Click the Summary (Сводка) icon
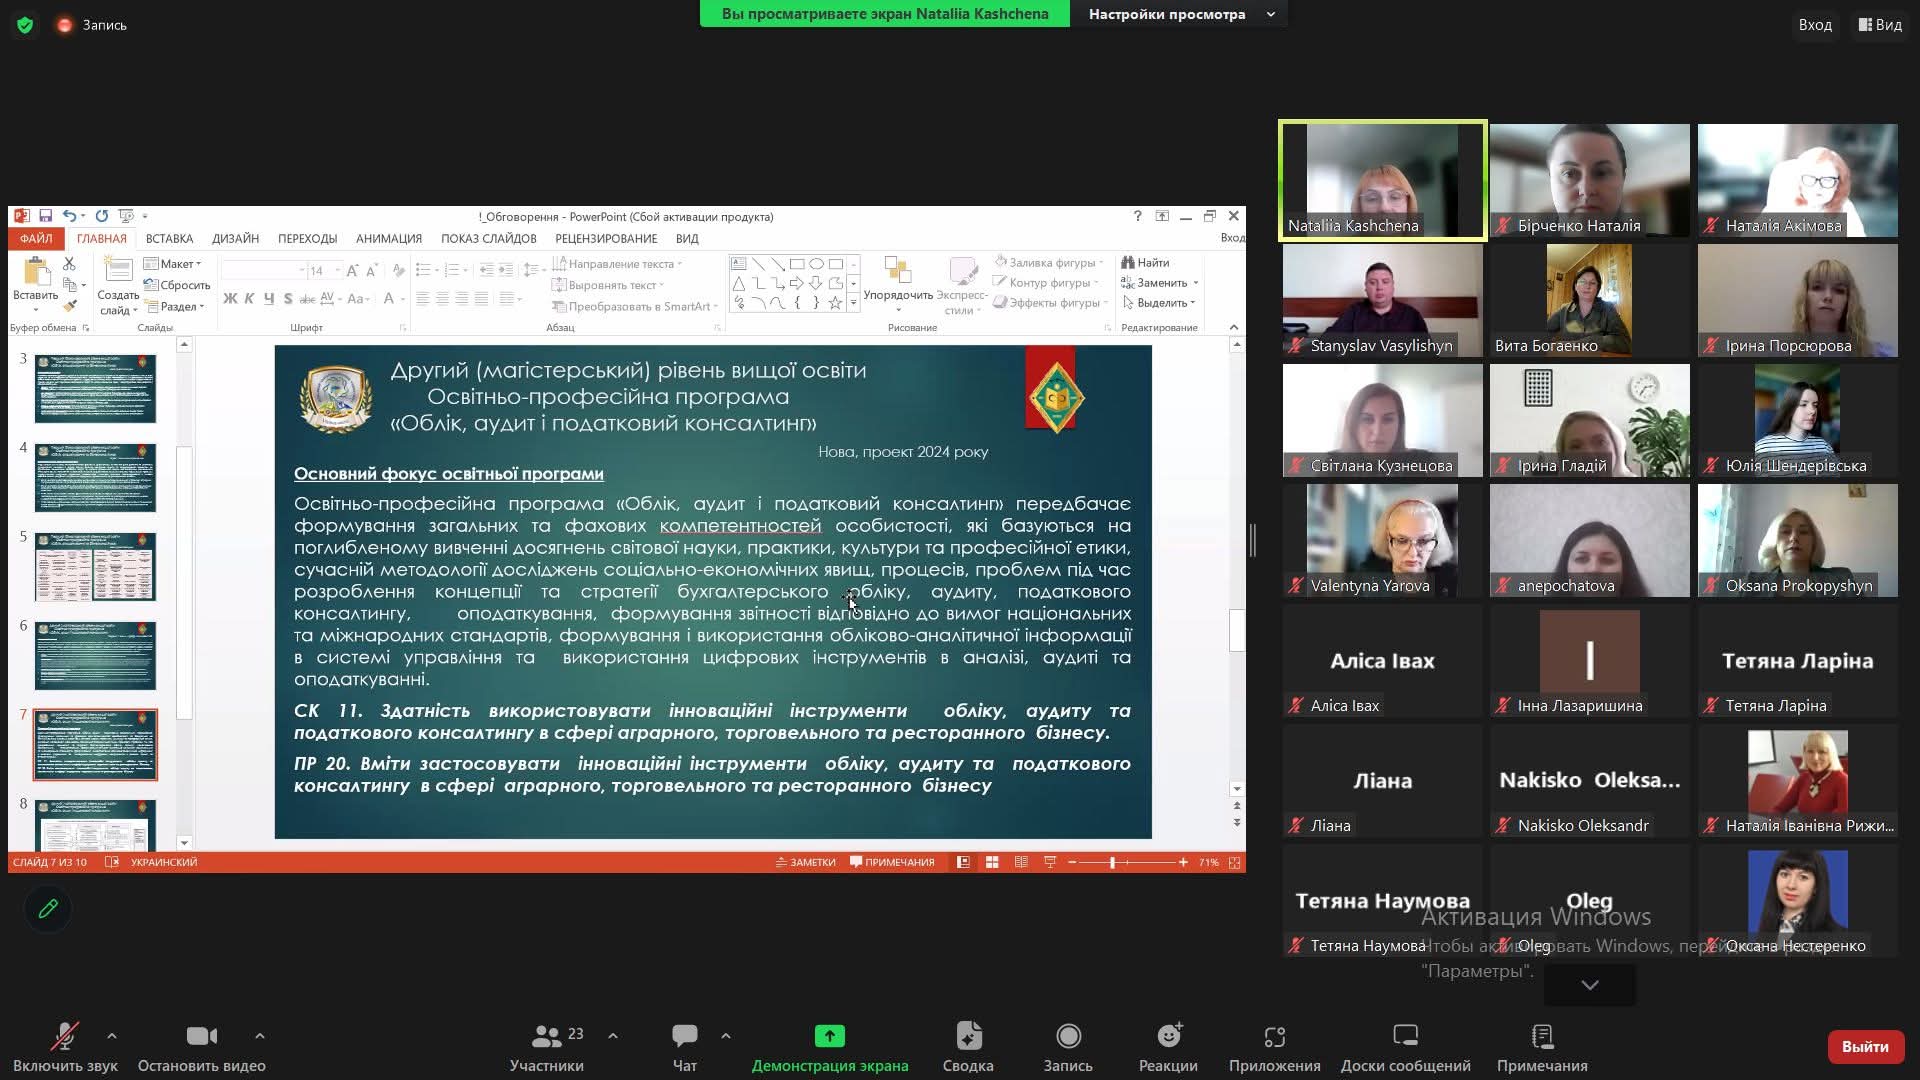This screenshot has width=1920, height=1080. [x=968, y=1036]
